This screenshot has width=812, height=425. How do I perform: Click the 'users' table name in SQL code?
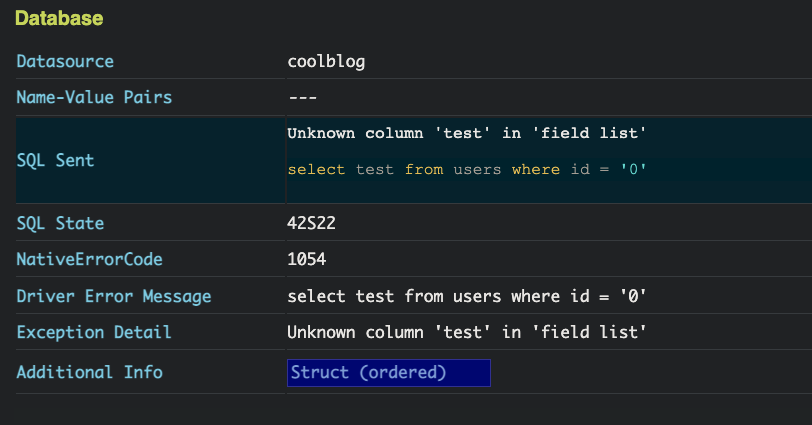tap(477, 170)
